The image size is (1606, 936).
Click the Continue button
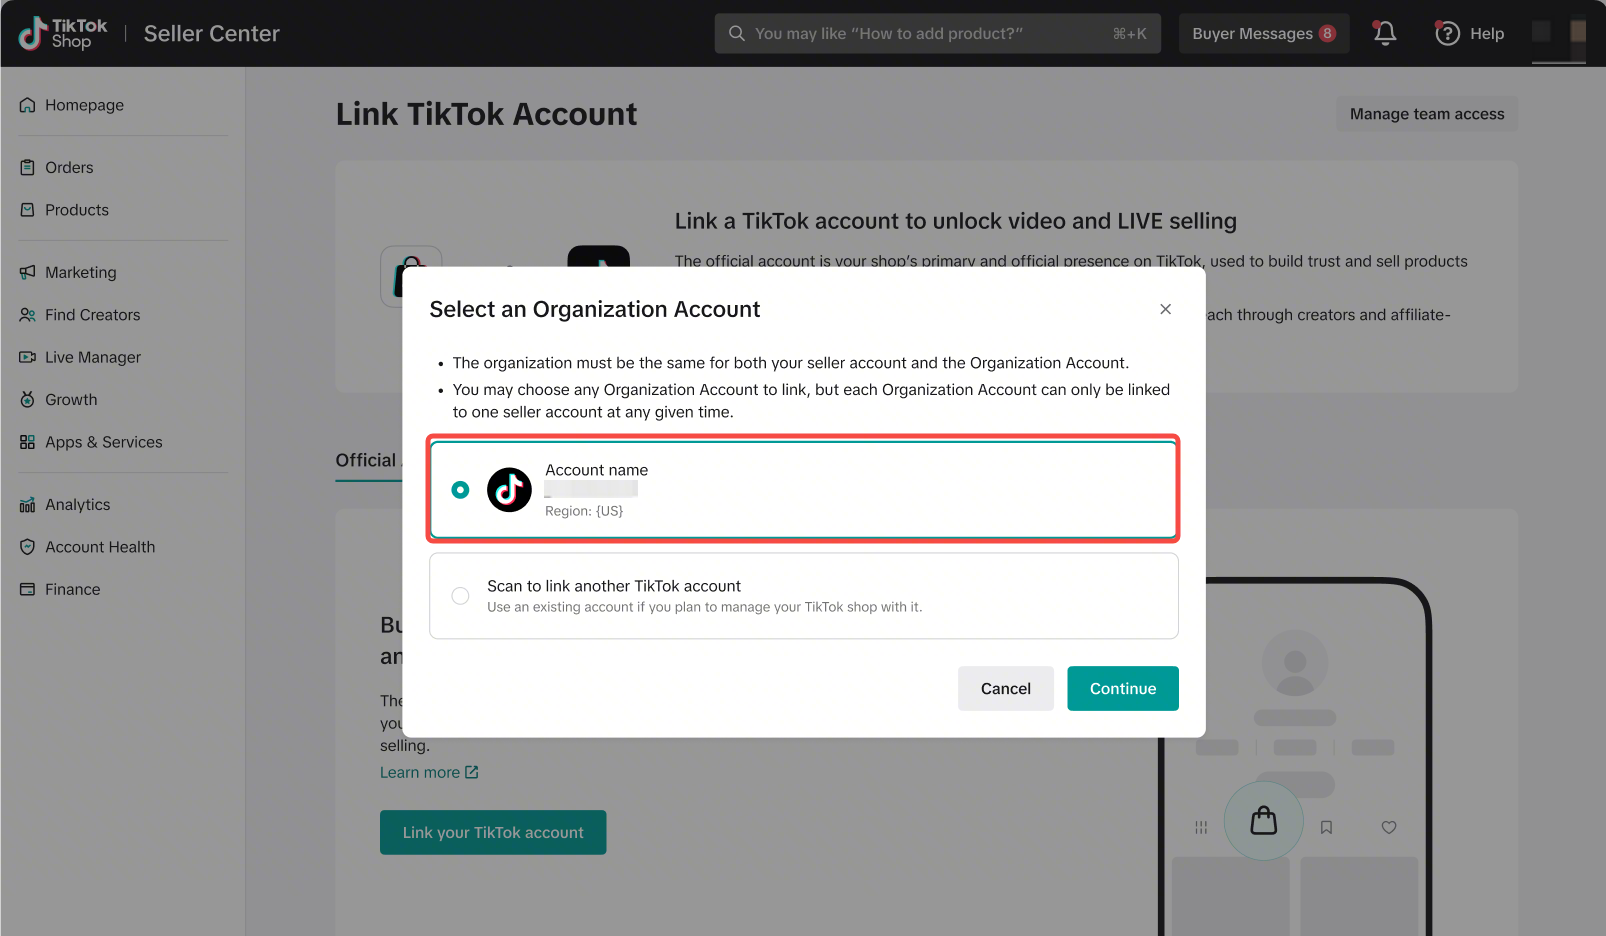1123,689
